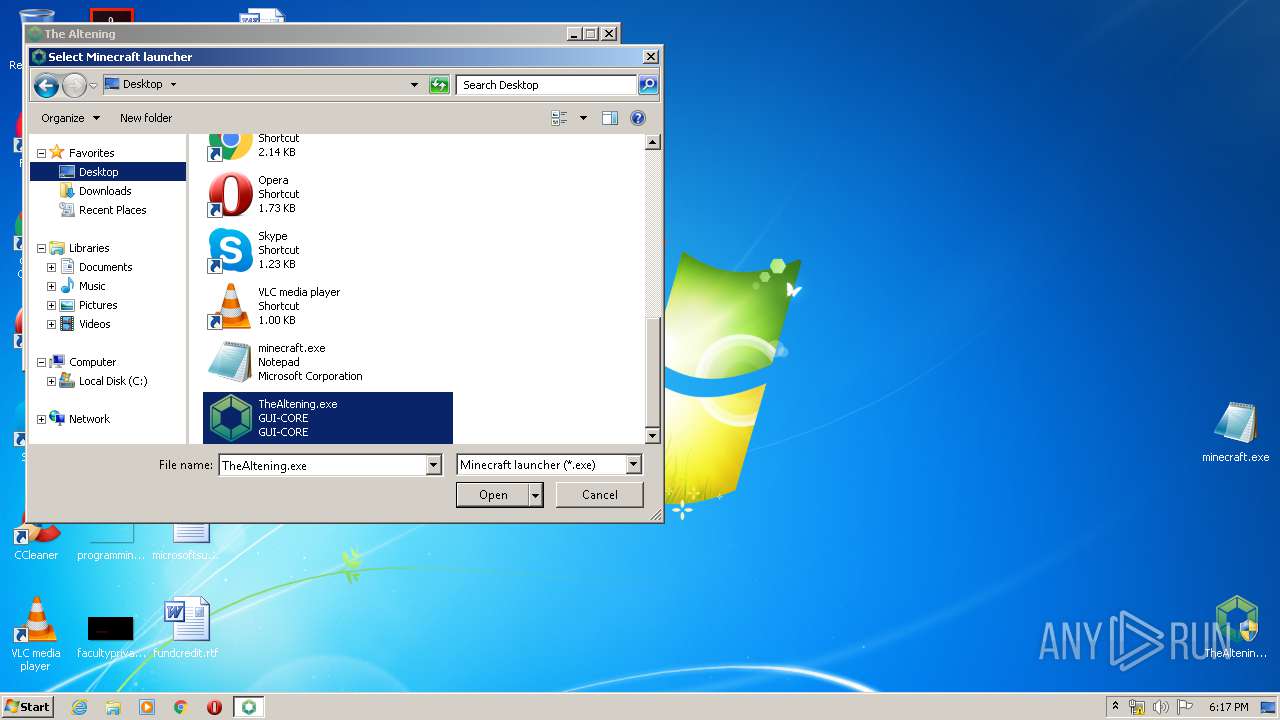
Task: Expand the Pictures library node
Action: point(51,305)
